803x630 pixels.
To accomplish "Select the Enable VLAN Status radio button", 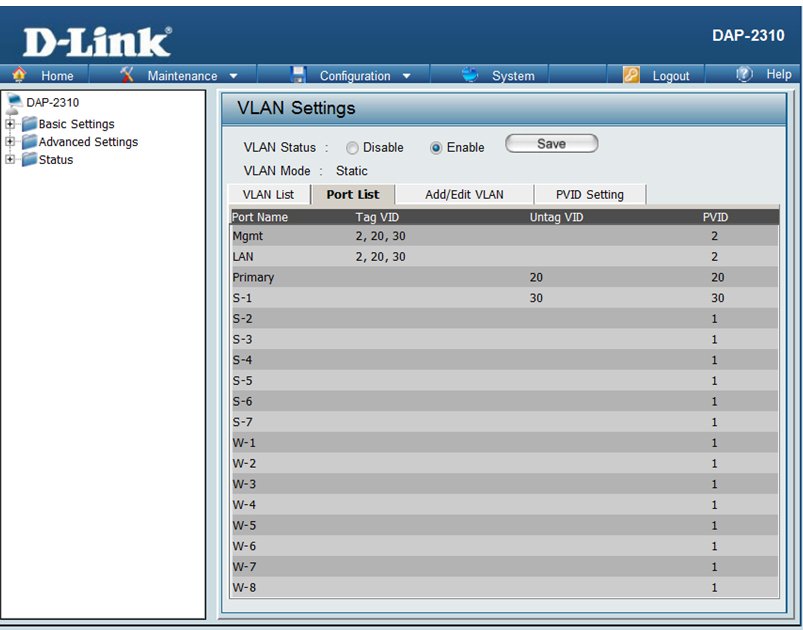I will (x=436, y=148).
